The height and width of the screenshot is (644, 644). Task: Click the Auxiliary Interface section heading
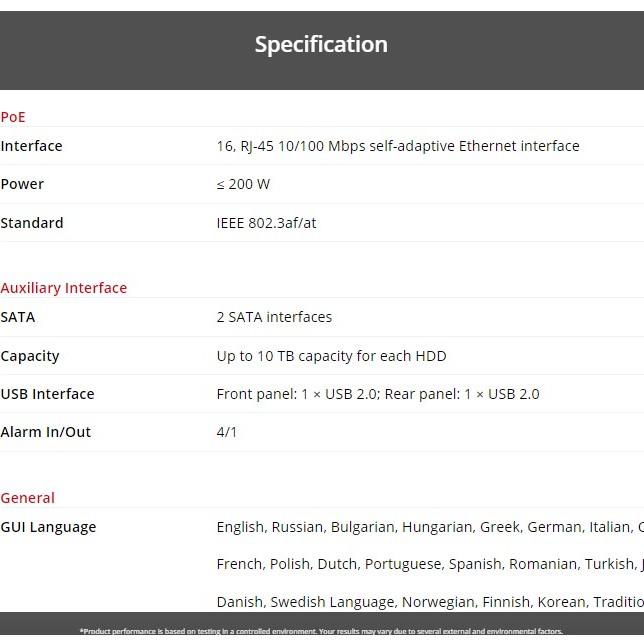pyautogui.click(x=64, y=288)
